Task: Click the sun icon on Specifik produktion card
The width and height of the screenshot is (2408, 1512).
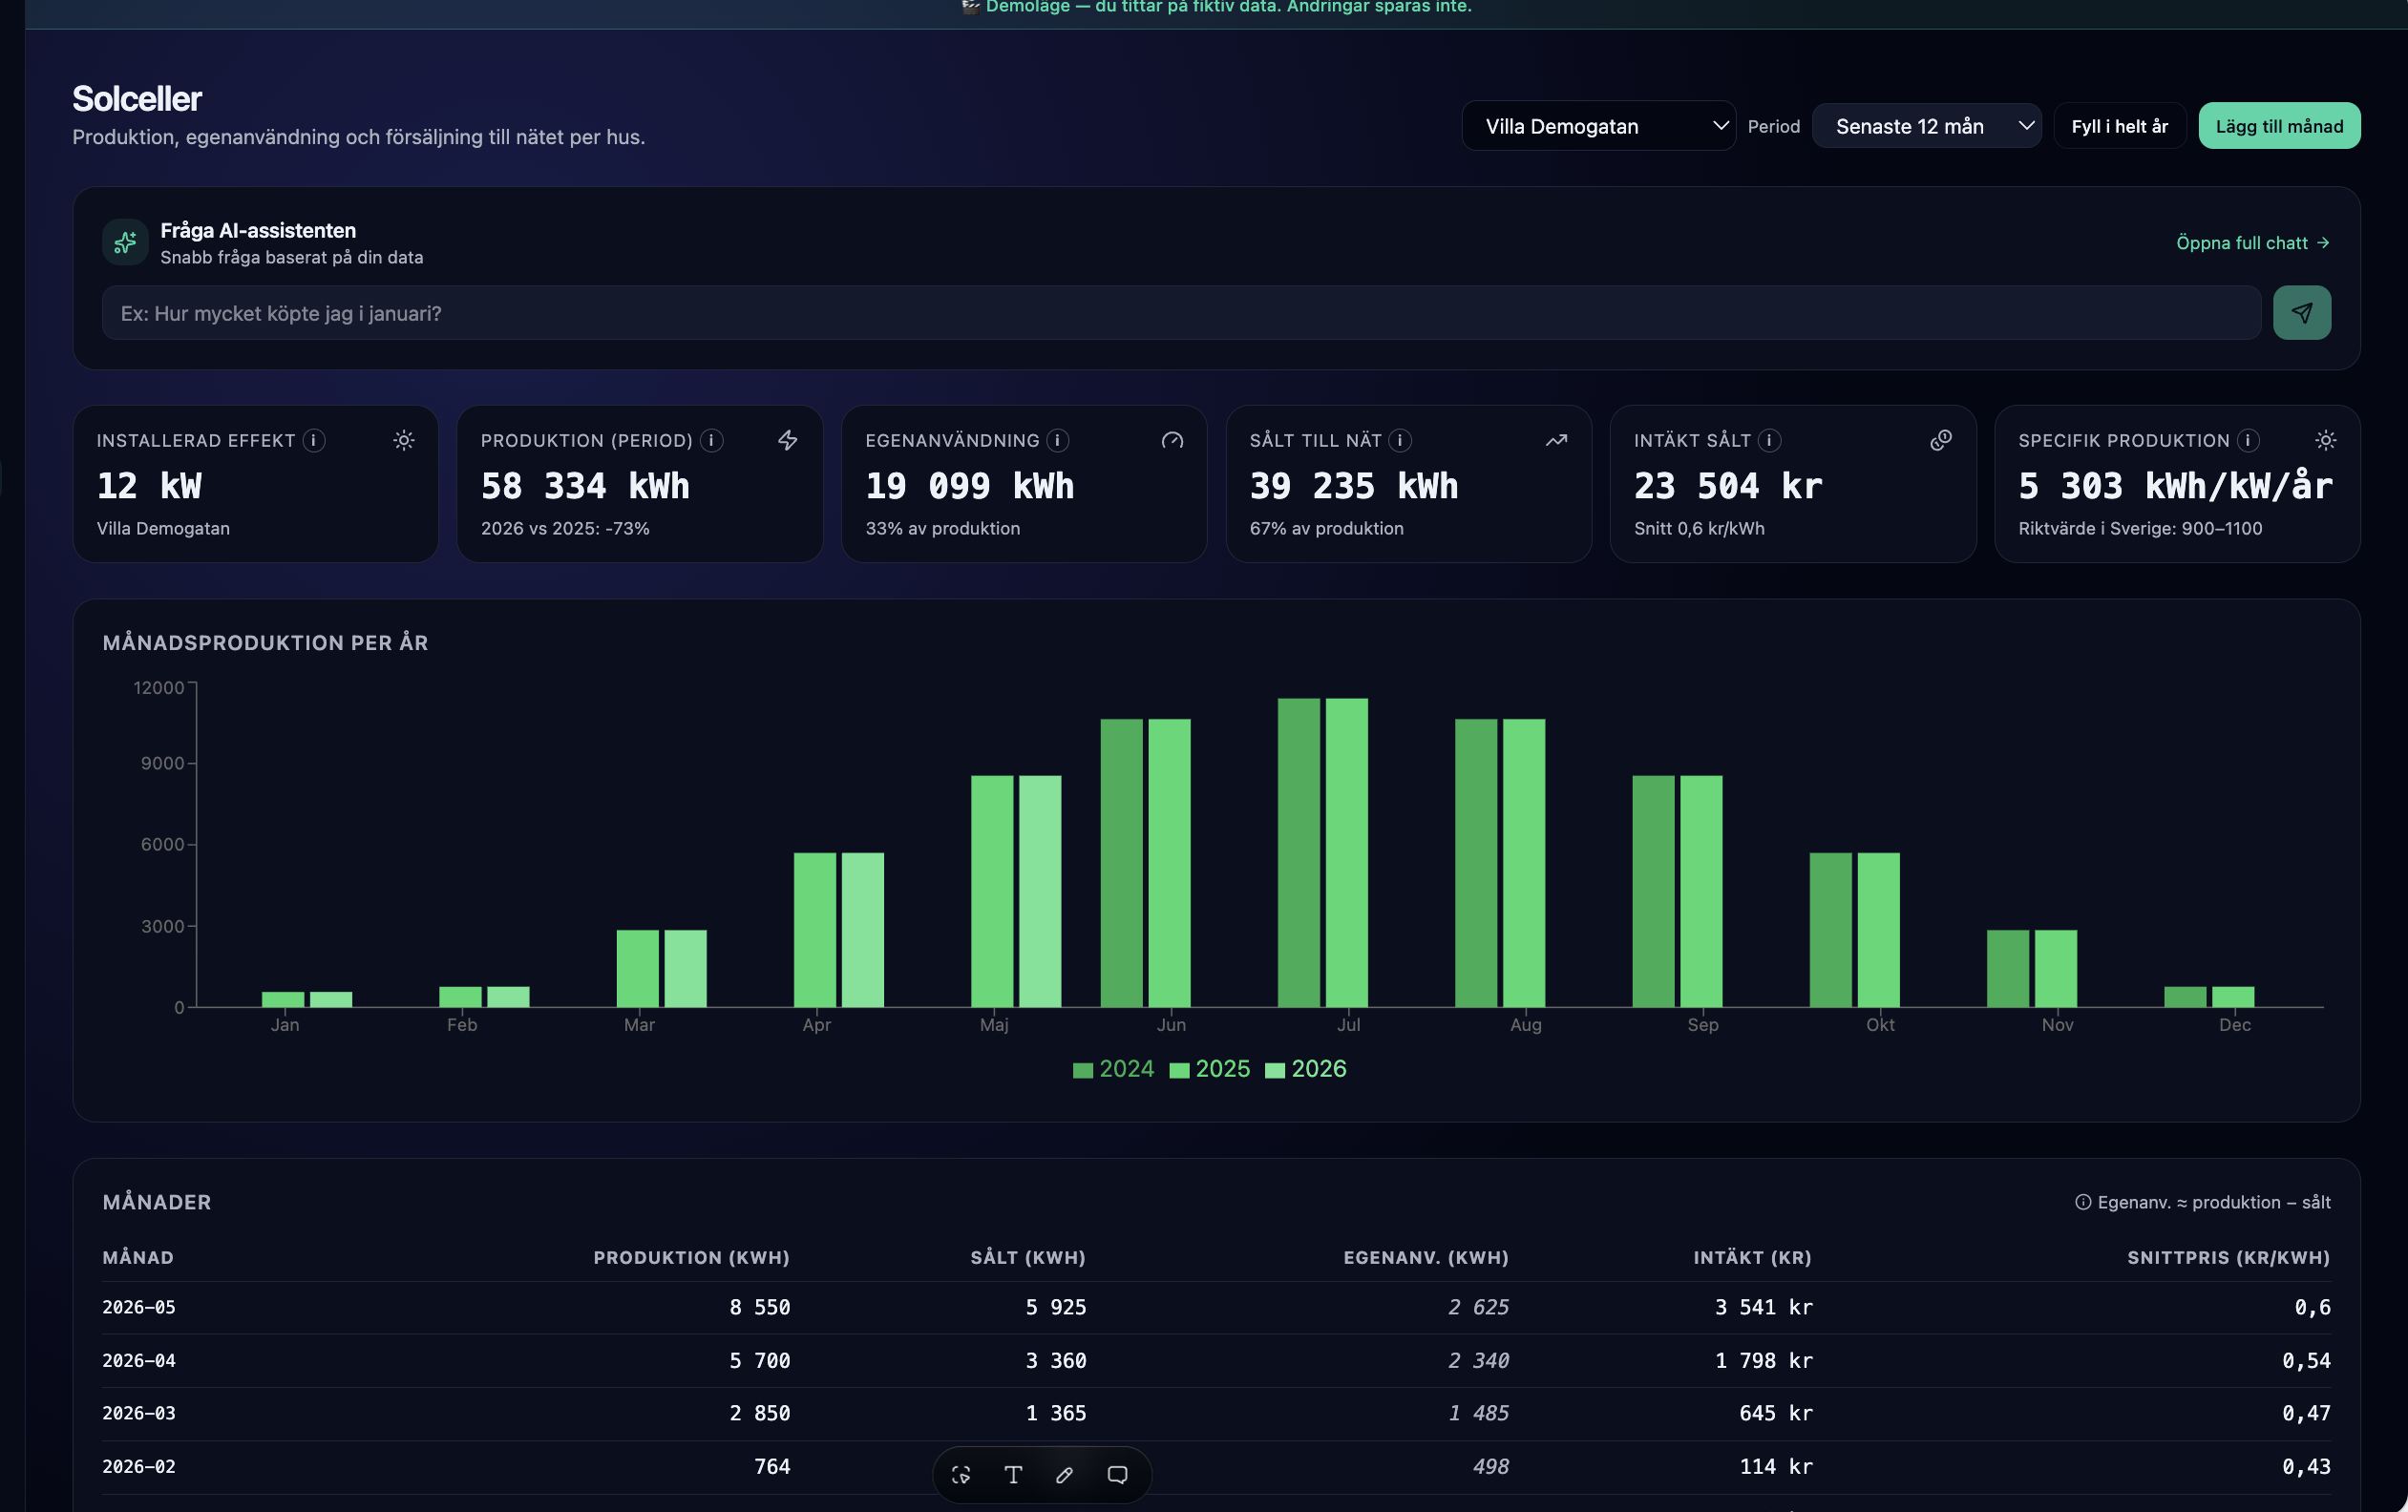Action: click(x=2326, y=440)
